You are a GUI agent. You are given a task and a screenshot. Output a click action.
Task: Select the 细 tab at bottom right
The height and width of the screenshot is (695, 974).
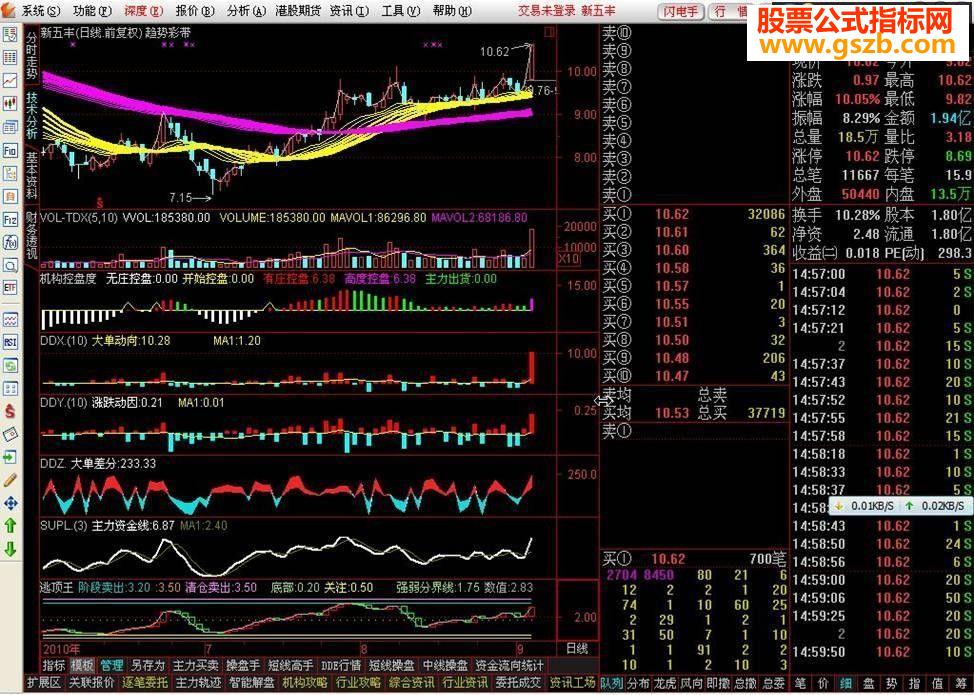coord(846,683)
